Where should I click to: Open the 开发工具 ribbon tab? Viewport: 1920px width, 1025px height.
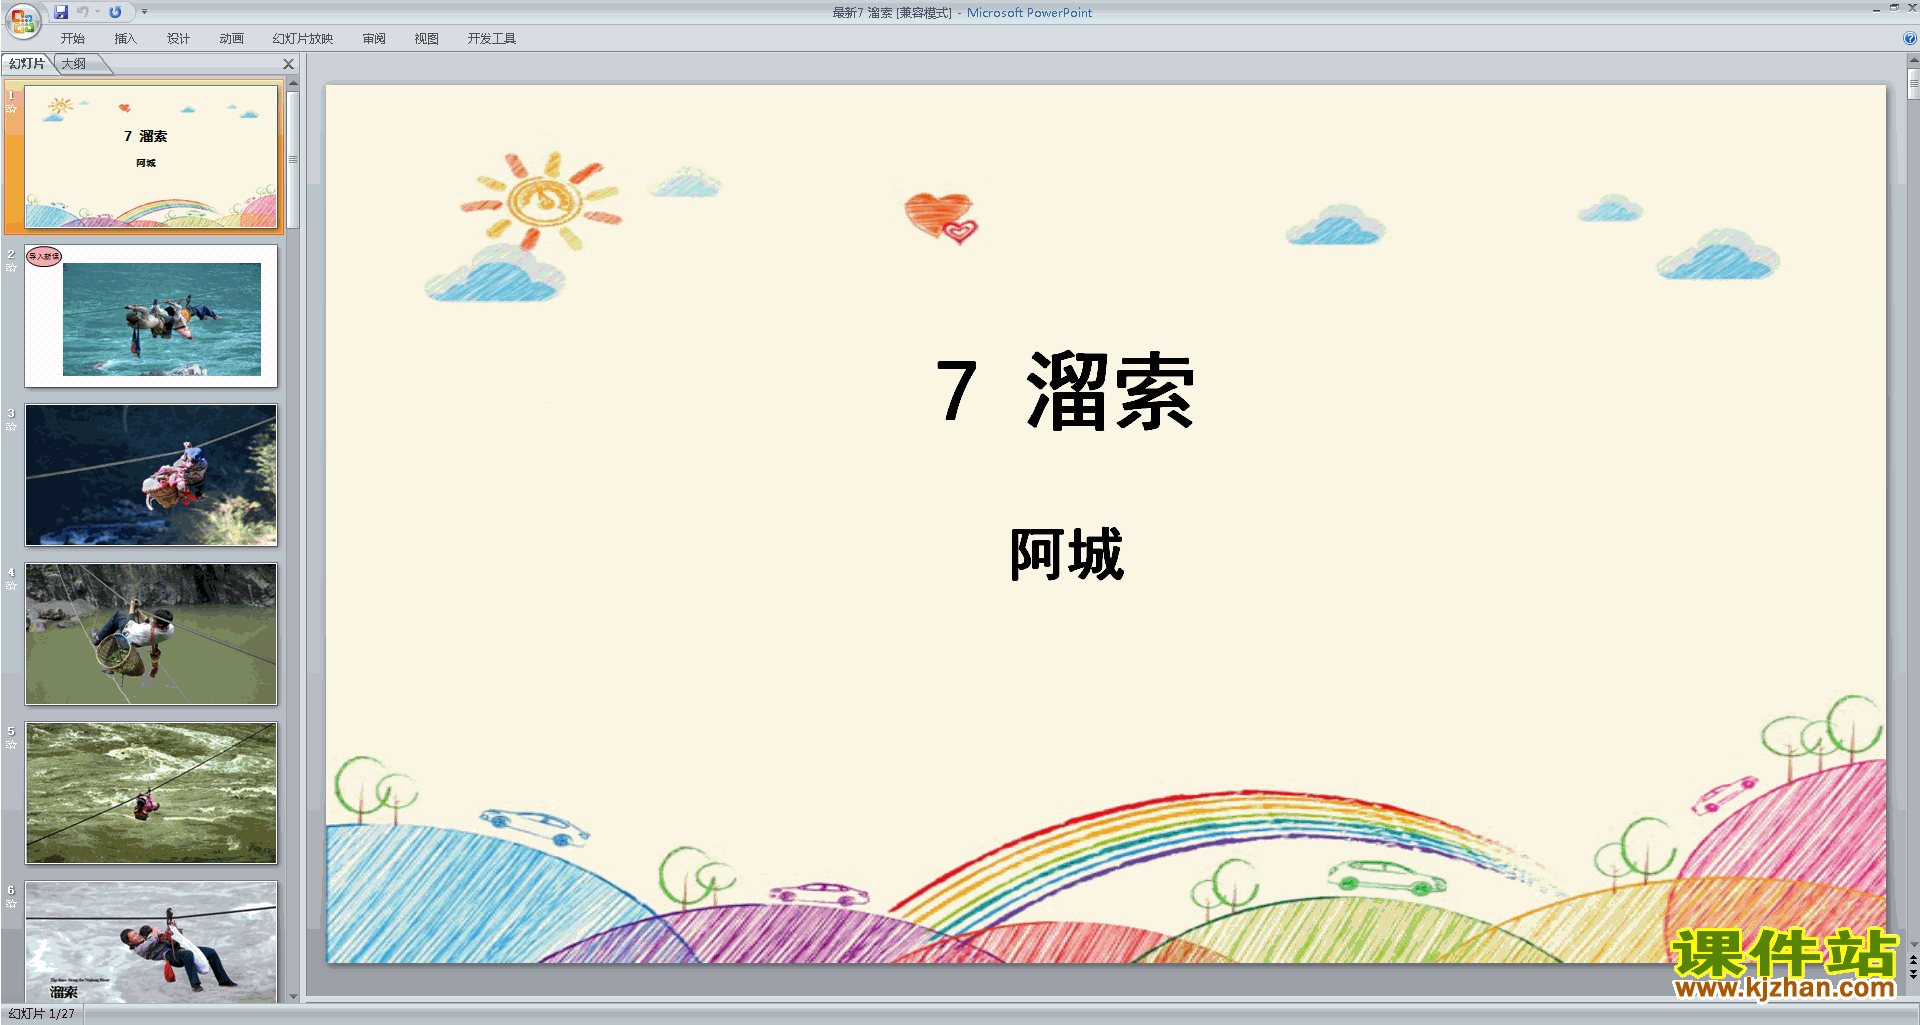pyautogui.click(x=491, y=39)
